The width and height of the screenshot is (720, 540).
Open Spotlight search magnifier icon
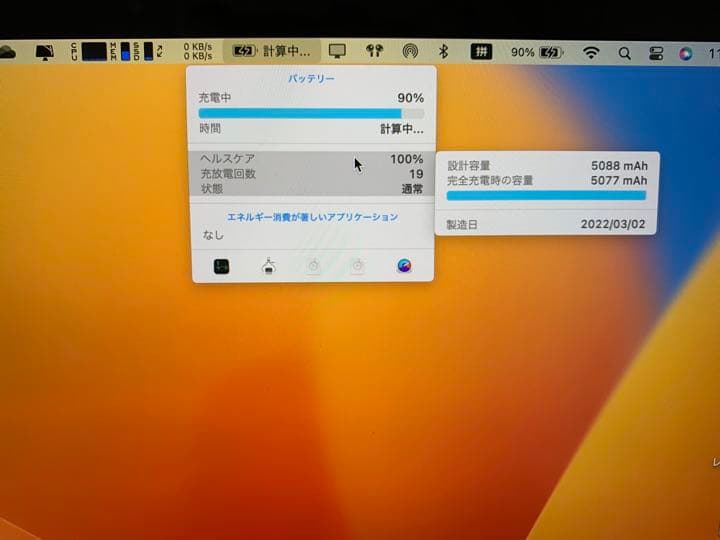coord(624,54)
